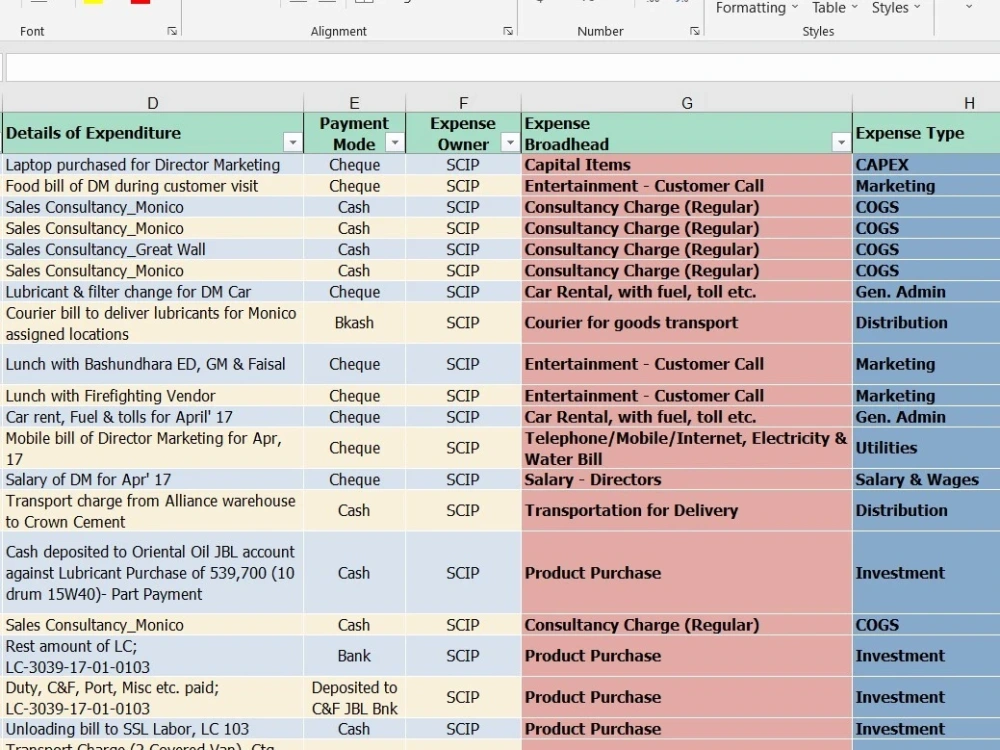The height and width of the screenshot is (750, 1000).
Task: Open Alignment settings dialog launcher
Action: (x=508, y=31)
